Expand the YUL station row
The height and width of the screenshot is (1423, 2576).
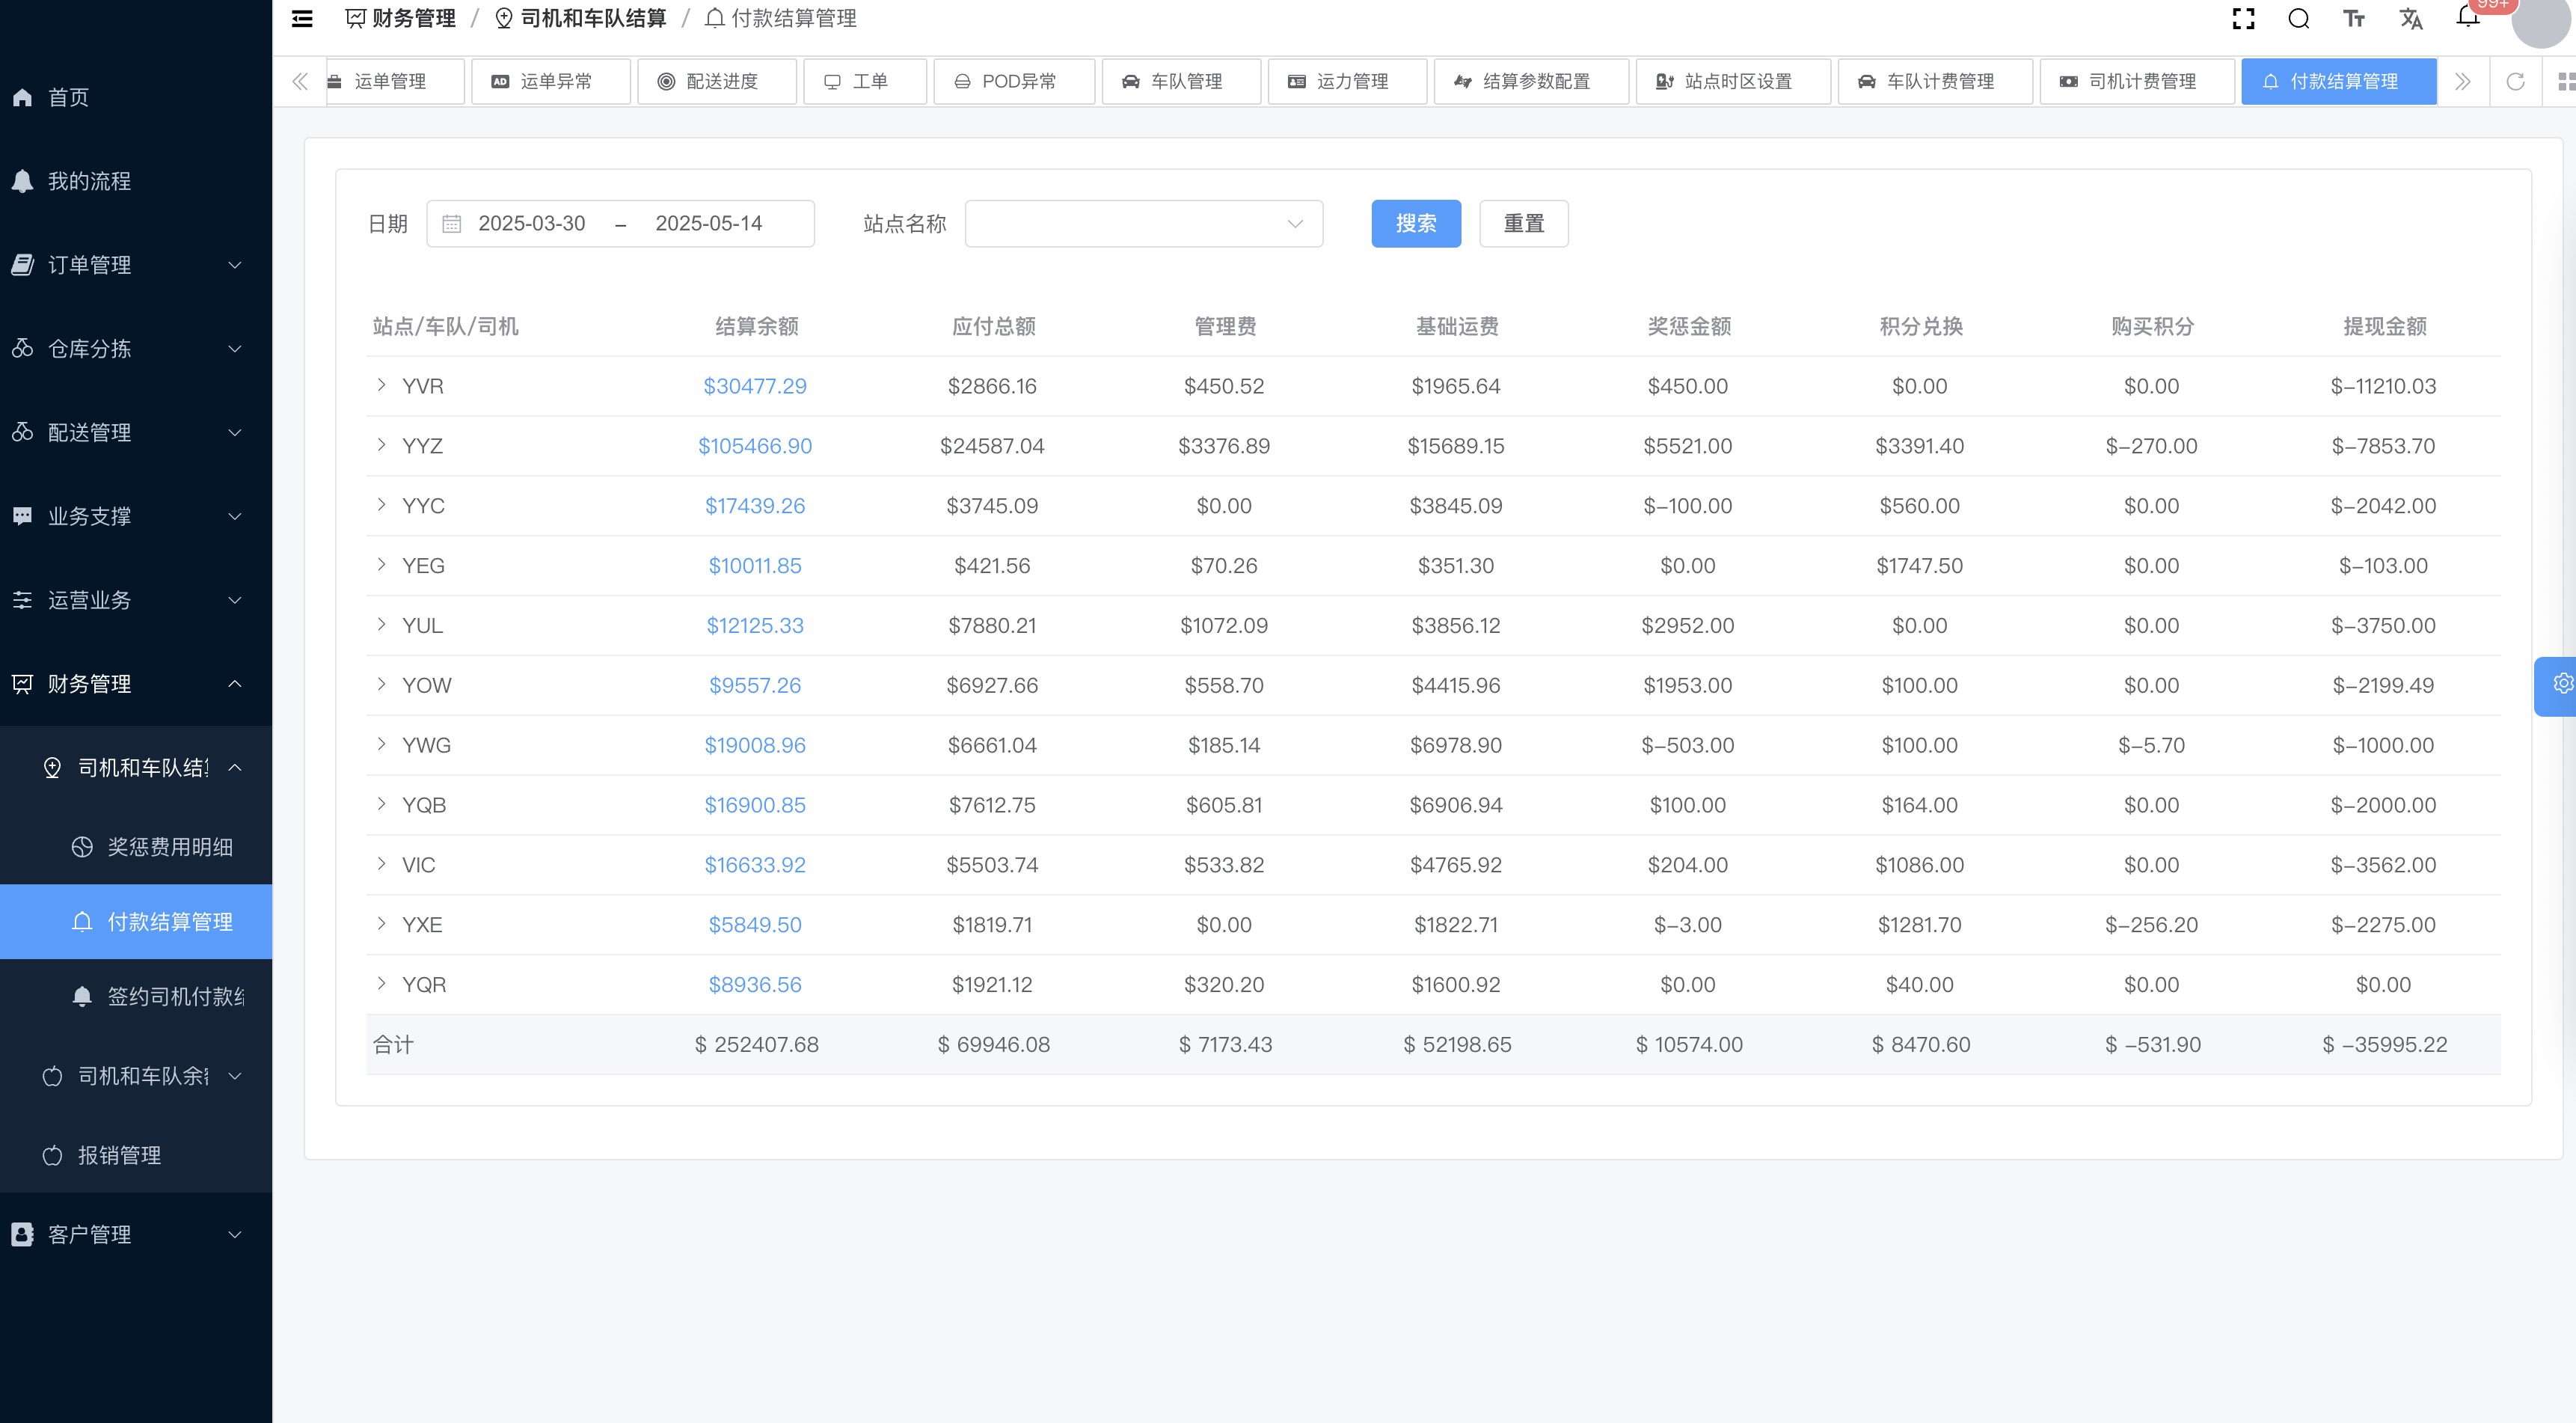tap(381, 625)
